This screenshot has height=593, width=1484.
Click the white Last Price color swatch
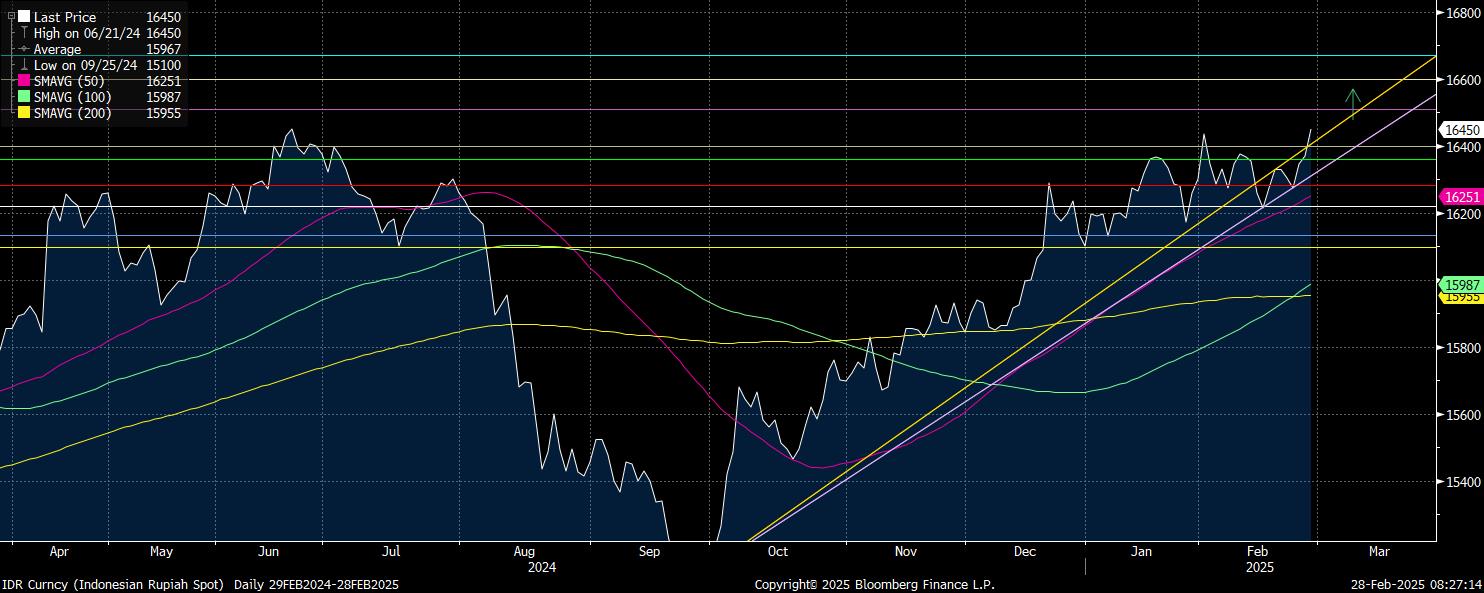click(x=24, y=17)
